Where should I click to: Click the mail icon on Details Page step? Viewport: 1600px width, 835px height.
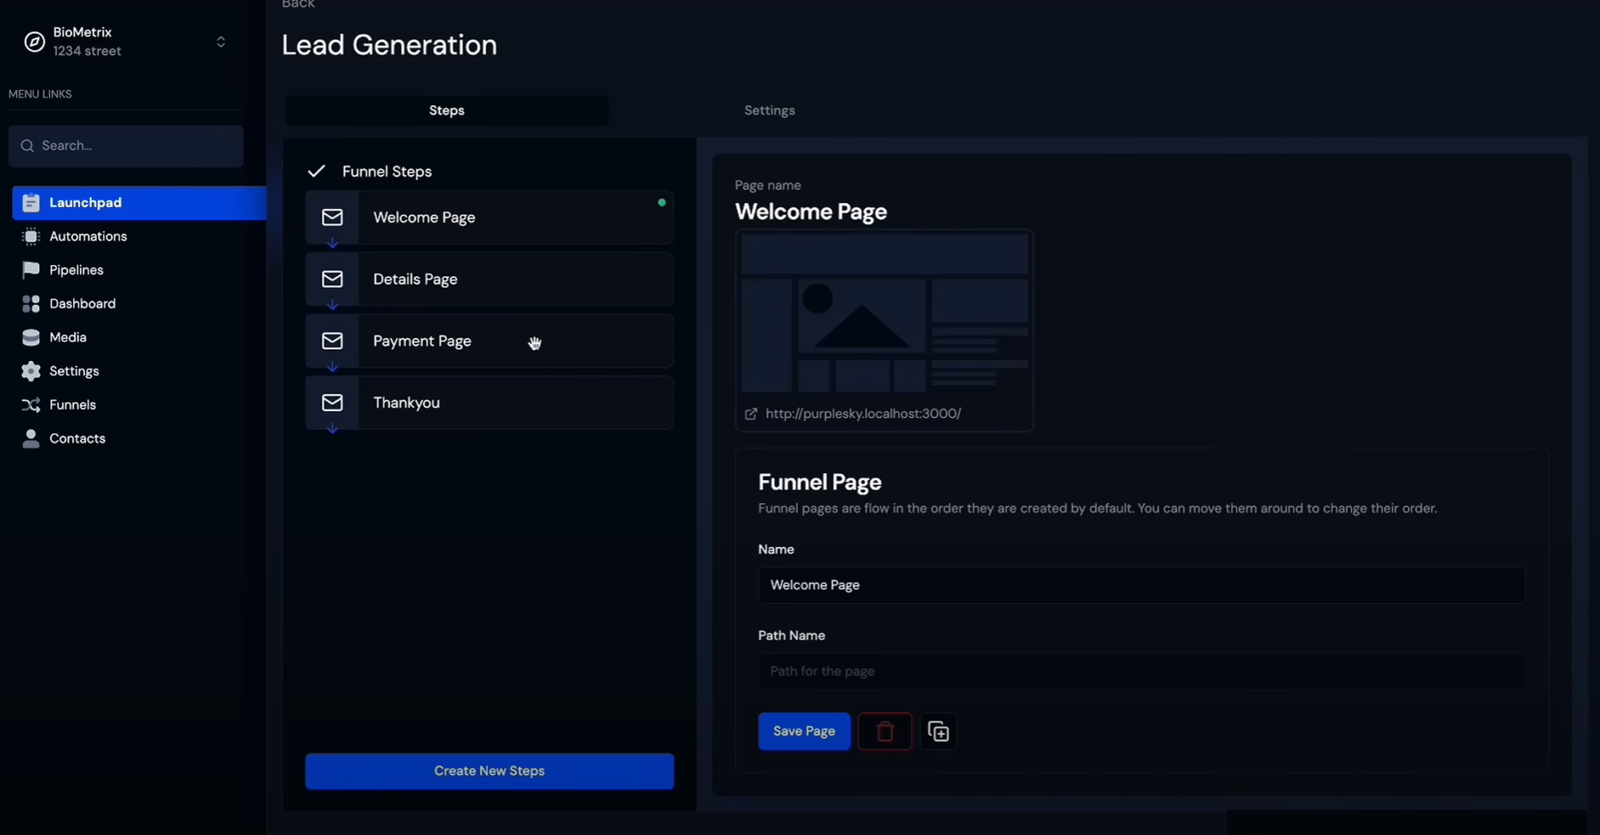(332, 279)
